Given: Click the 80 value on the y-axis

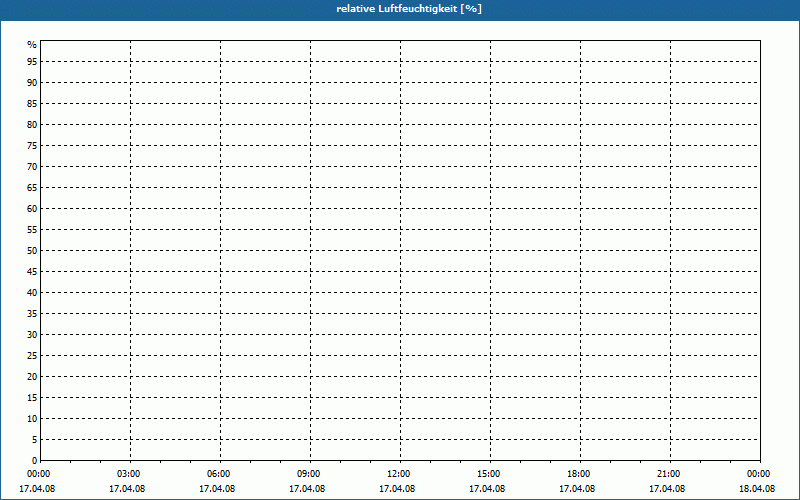Looking at the screenshot, I should 32,125.
